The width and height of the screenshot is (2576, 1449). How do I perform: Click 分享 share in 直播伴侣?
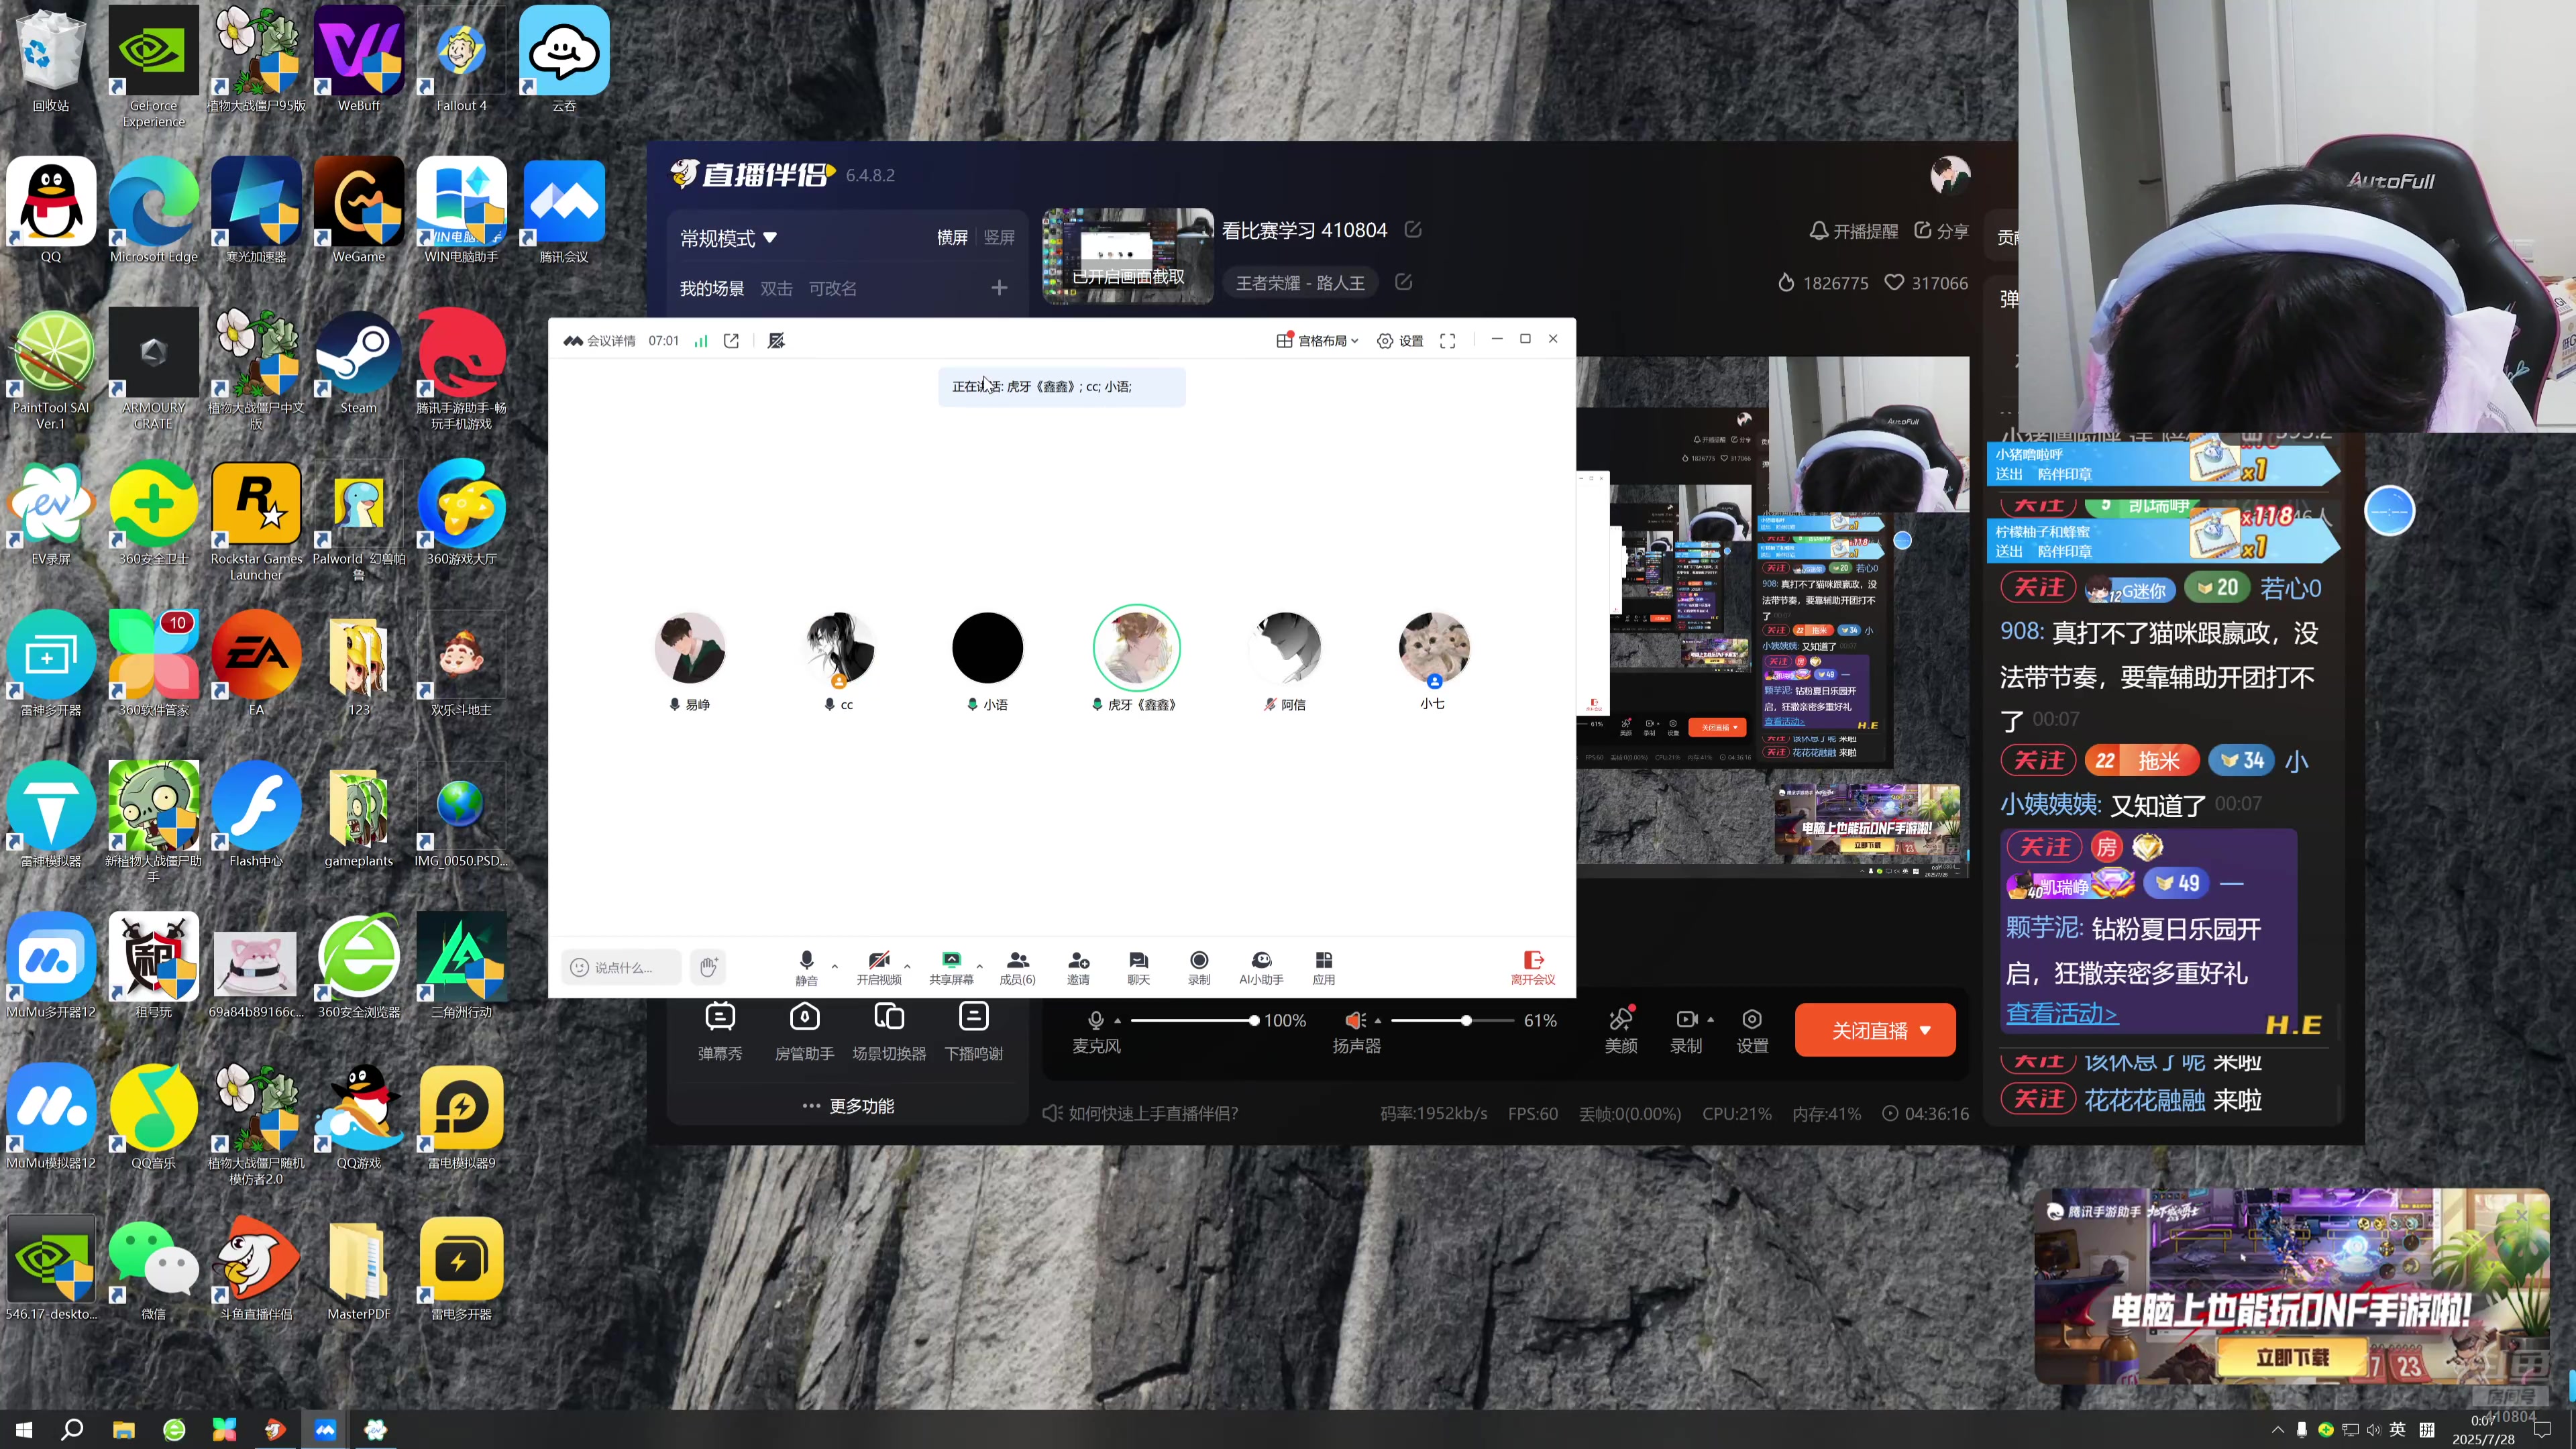tap(1941, 231)
